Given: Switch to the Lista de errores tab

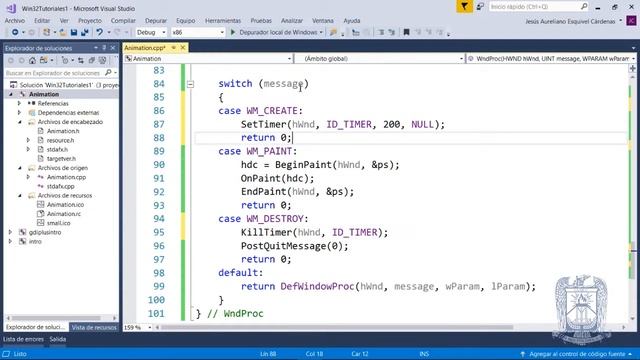Looking at the screenshot, I should click(23, 339).
